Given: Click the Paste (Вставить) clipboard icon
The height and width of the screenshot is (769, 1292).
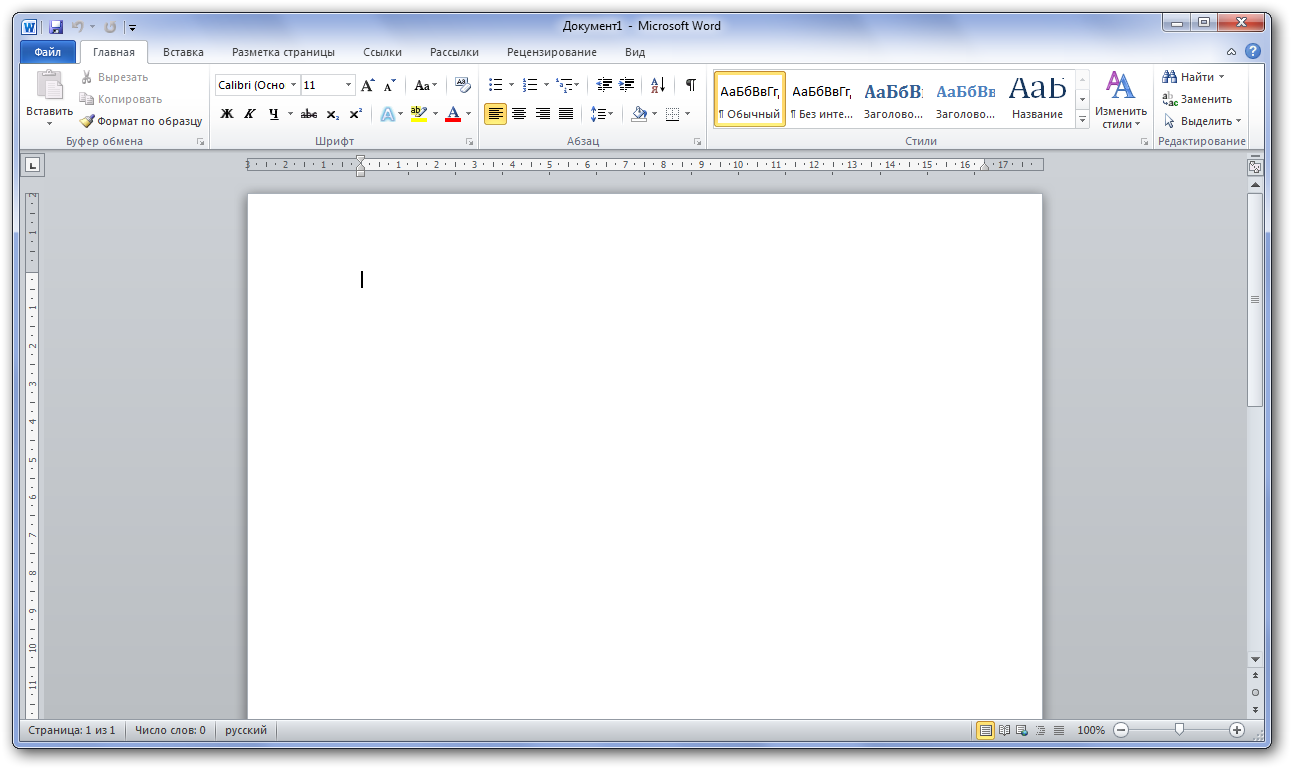Looking at the screenshot, I should [49, 85].
